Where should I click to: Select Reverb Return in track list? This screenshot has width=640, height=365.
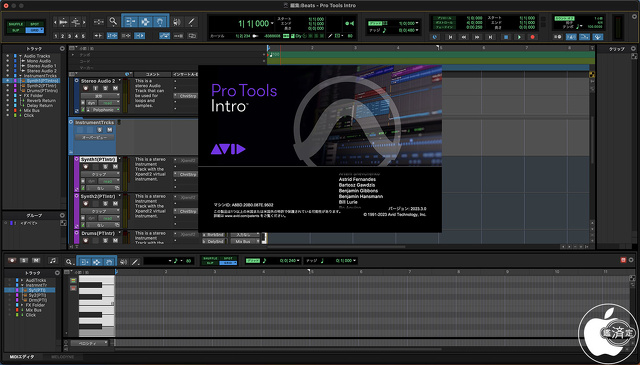click(41, 100)
